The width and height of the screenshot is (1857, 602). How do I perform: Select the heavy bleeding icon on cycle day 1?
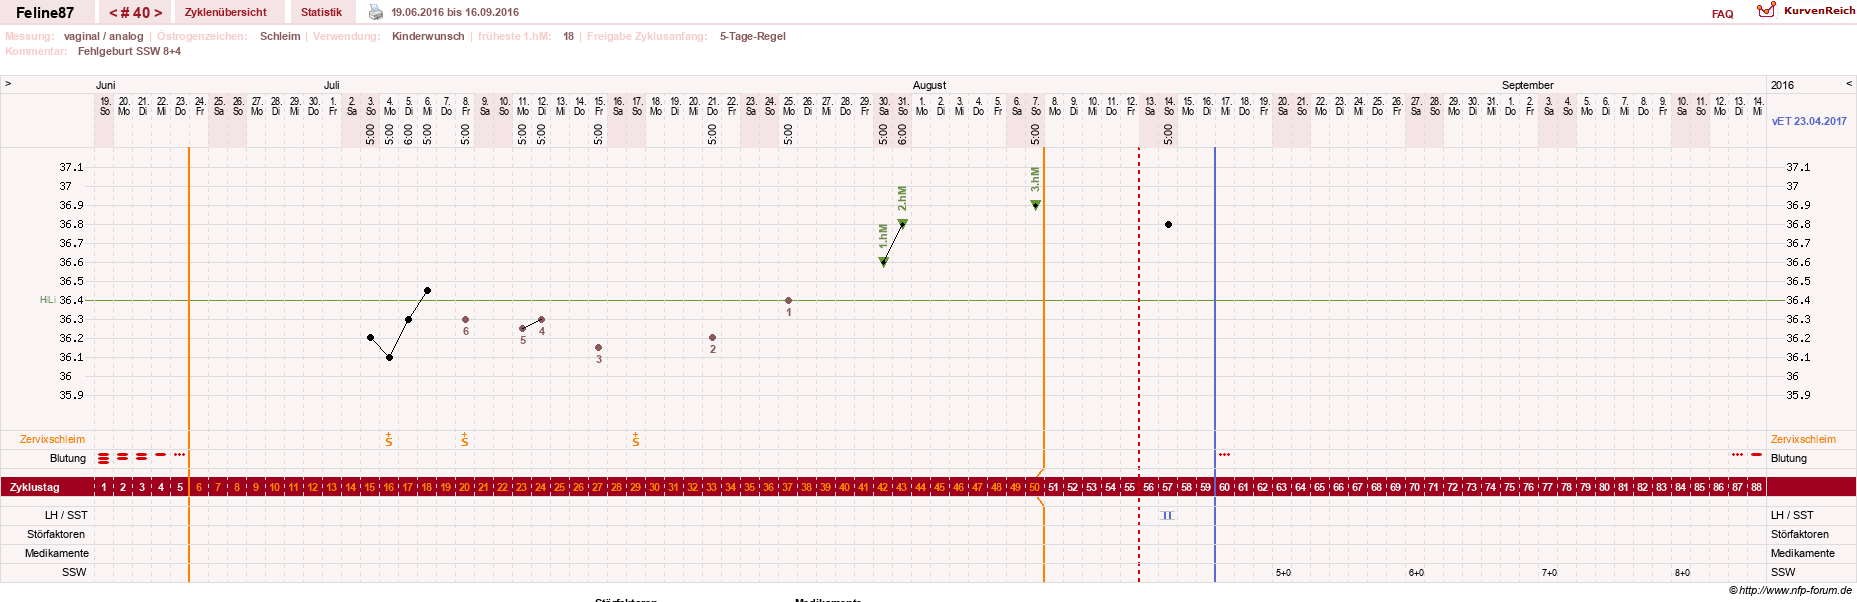[103, 458]
